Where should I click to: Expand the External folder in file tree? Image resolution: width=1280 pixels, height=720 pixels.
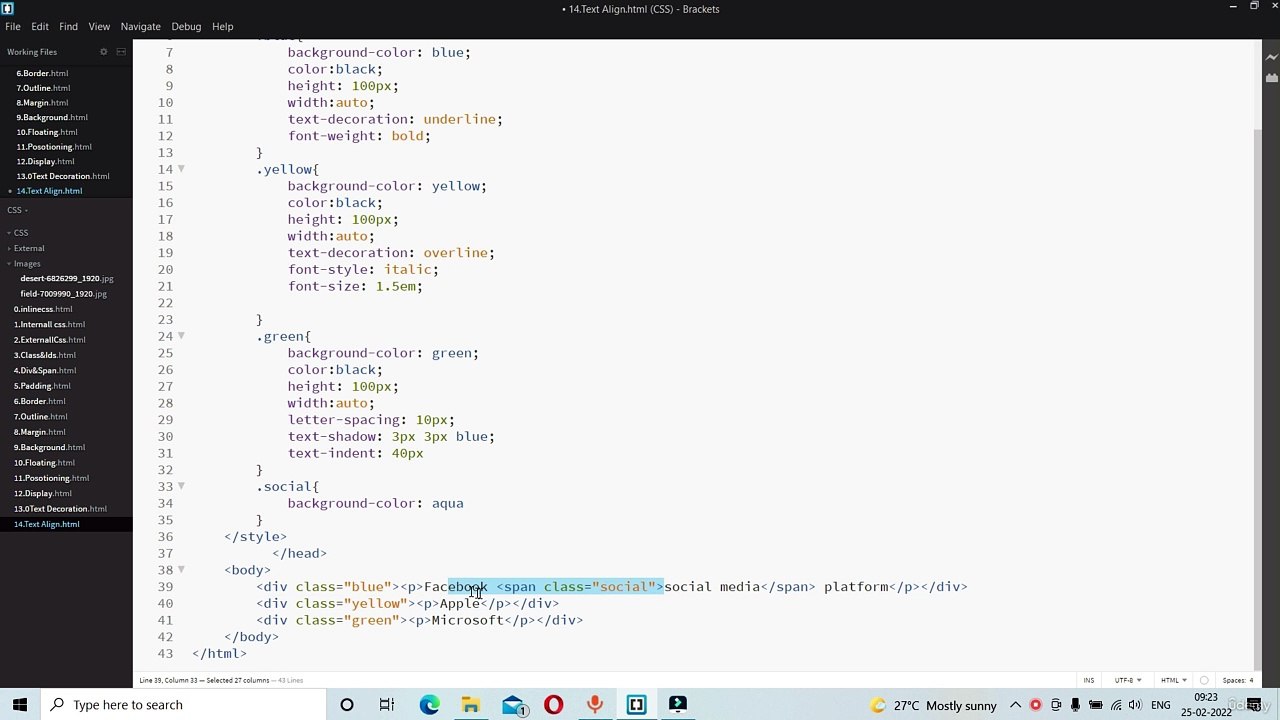(28, 248)
